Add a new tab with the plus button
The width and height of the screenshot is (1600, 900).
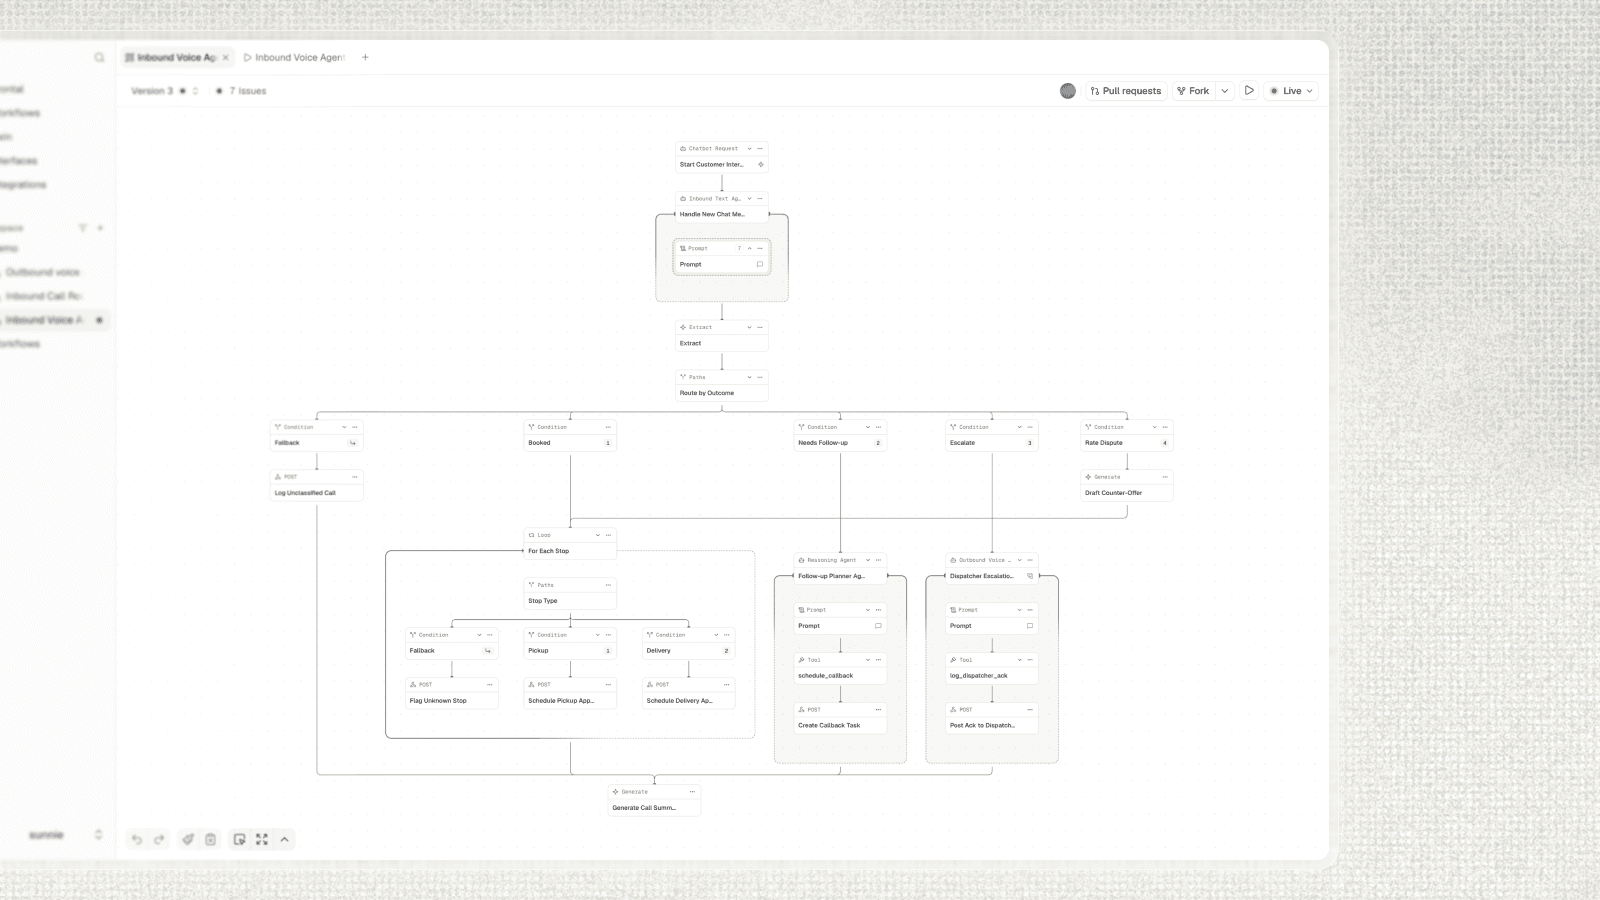pyautogui.click(x=365, y=57)
